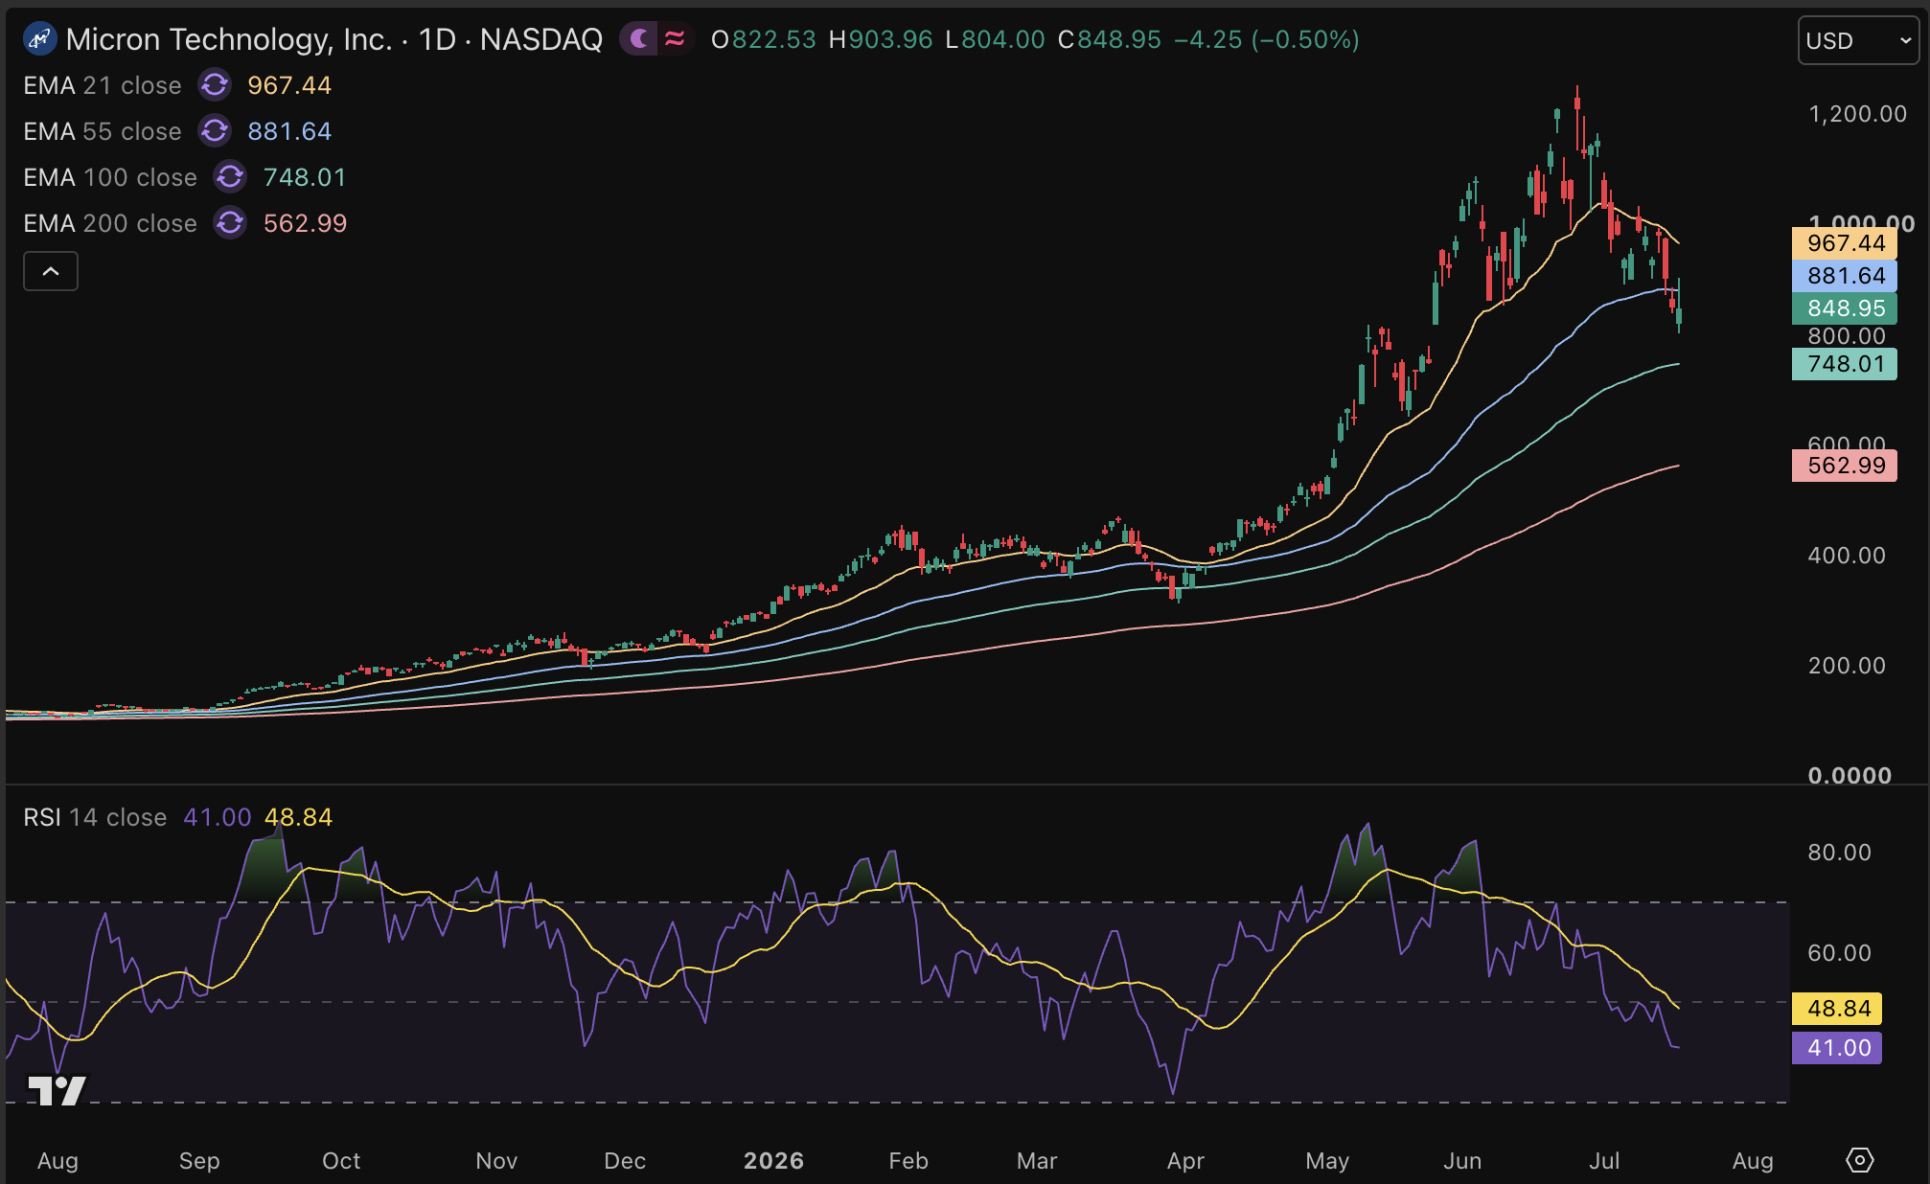
Task: Click the 1,200.00 price scale label
Action: pyautogui.click(x=1857, y=114)
